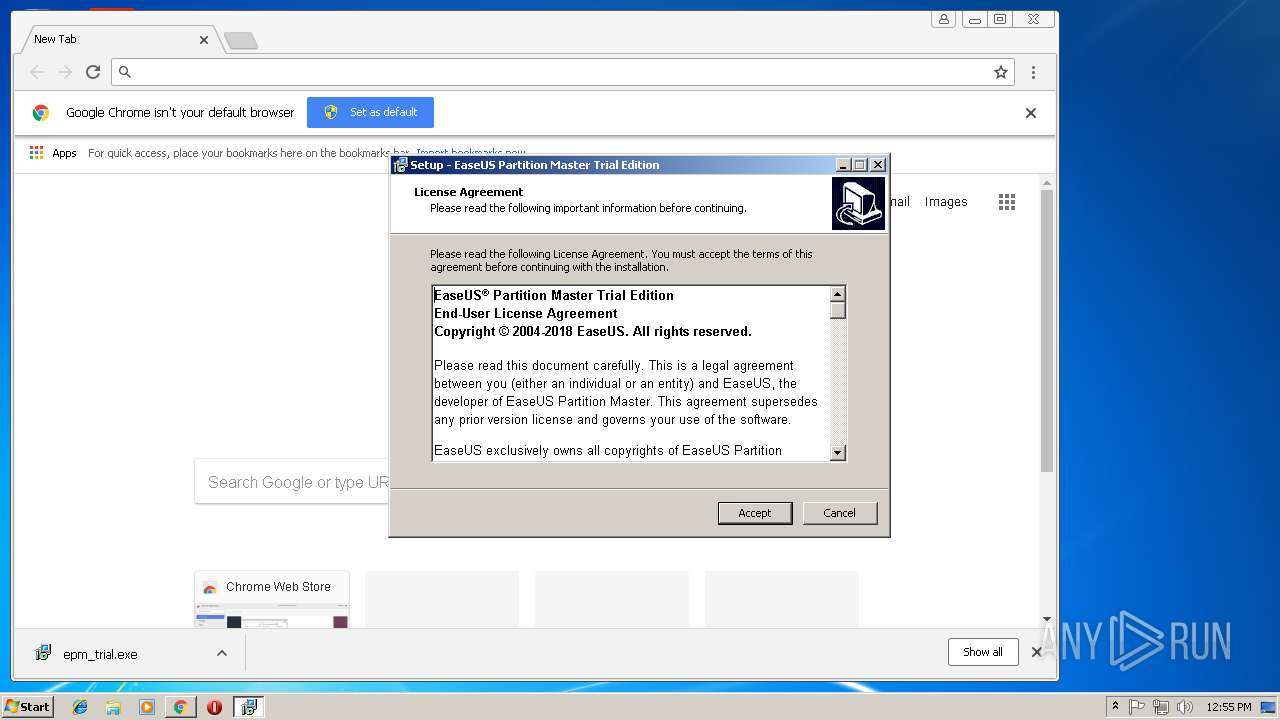Open Windows Media Player from taskbar

[147, 707]
